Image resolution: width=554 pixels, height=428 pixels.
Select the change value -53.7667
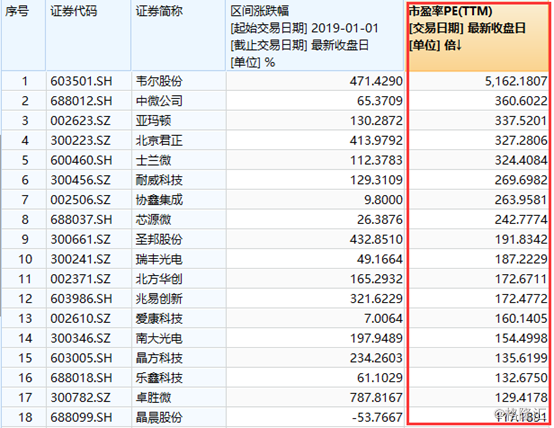(377, 418)
